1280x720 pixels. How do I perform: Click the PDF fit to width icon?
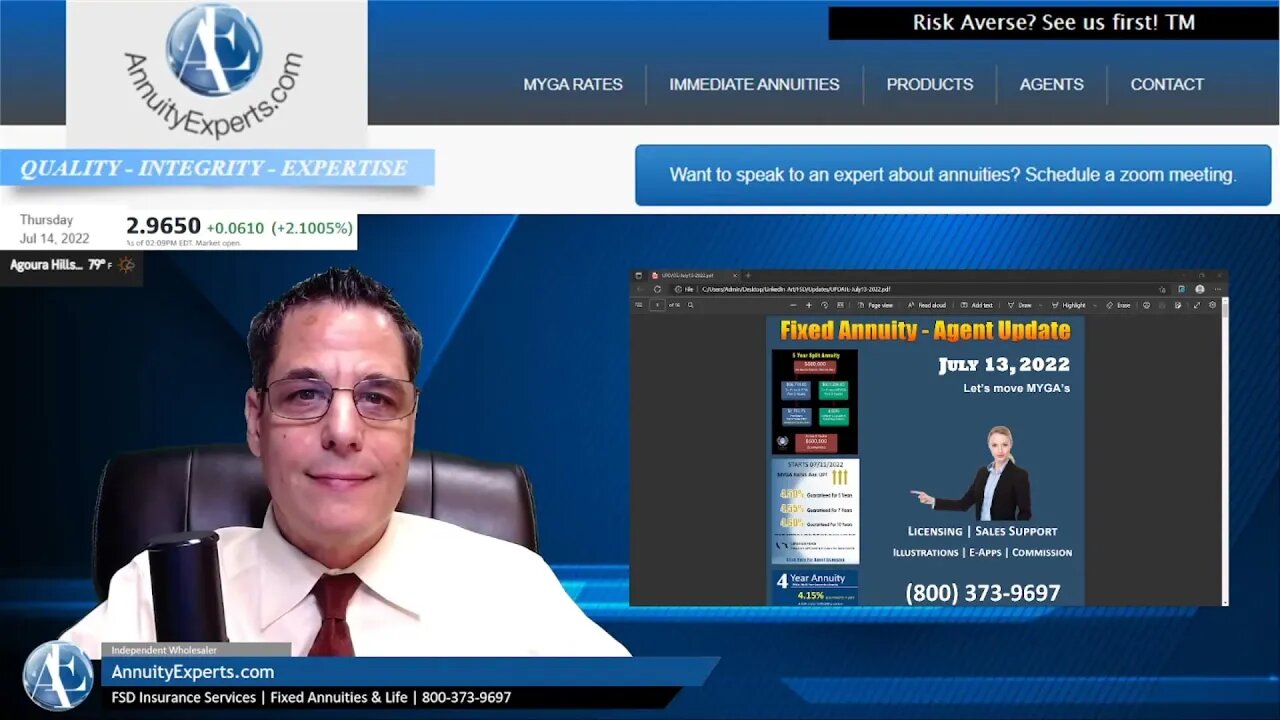840,305
